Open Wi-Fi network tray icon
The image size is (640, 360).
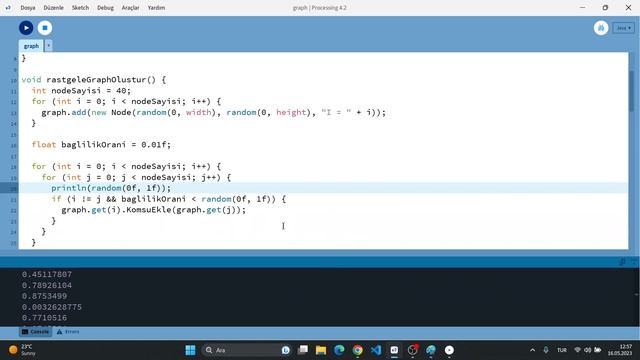[577, 350]
